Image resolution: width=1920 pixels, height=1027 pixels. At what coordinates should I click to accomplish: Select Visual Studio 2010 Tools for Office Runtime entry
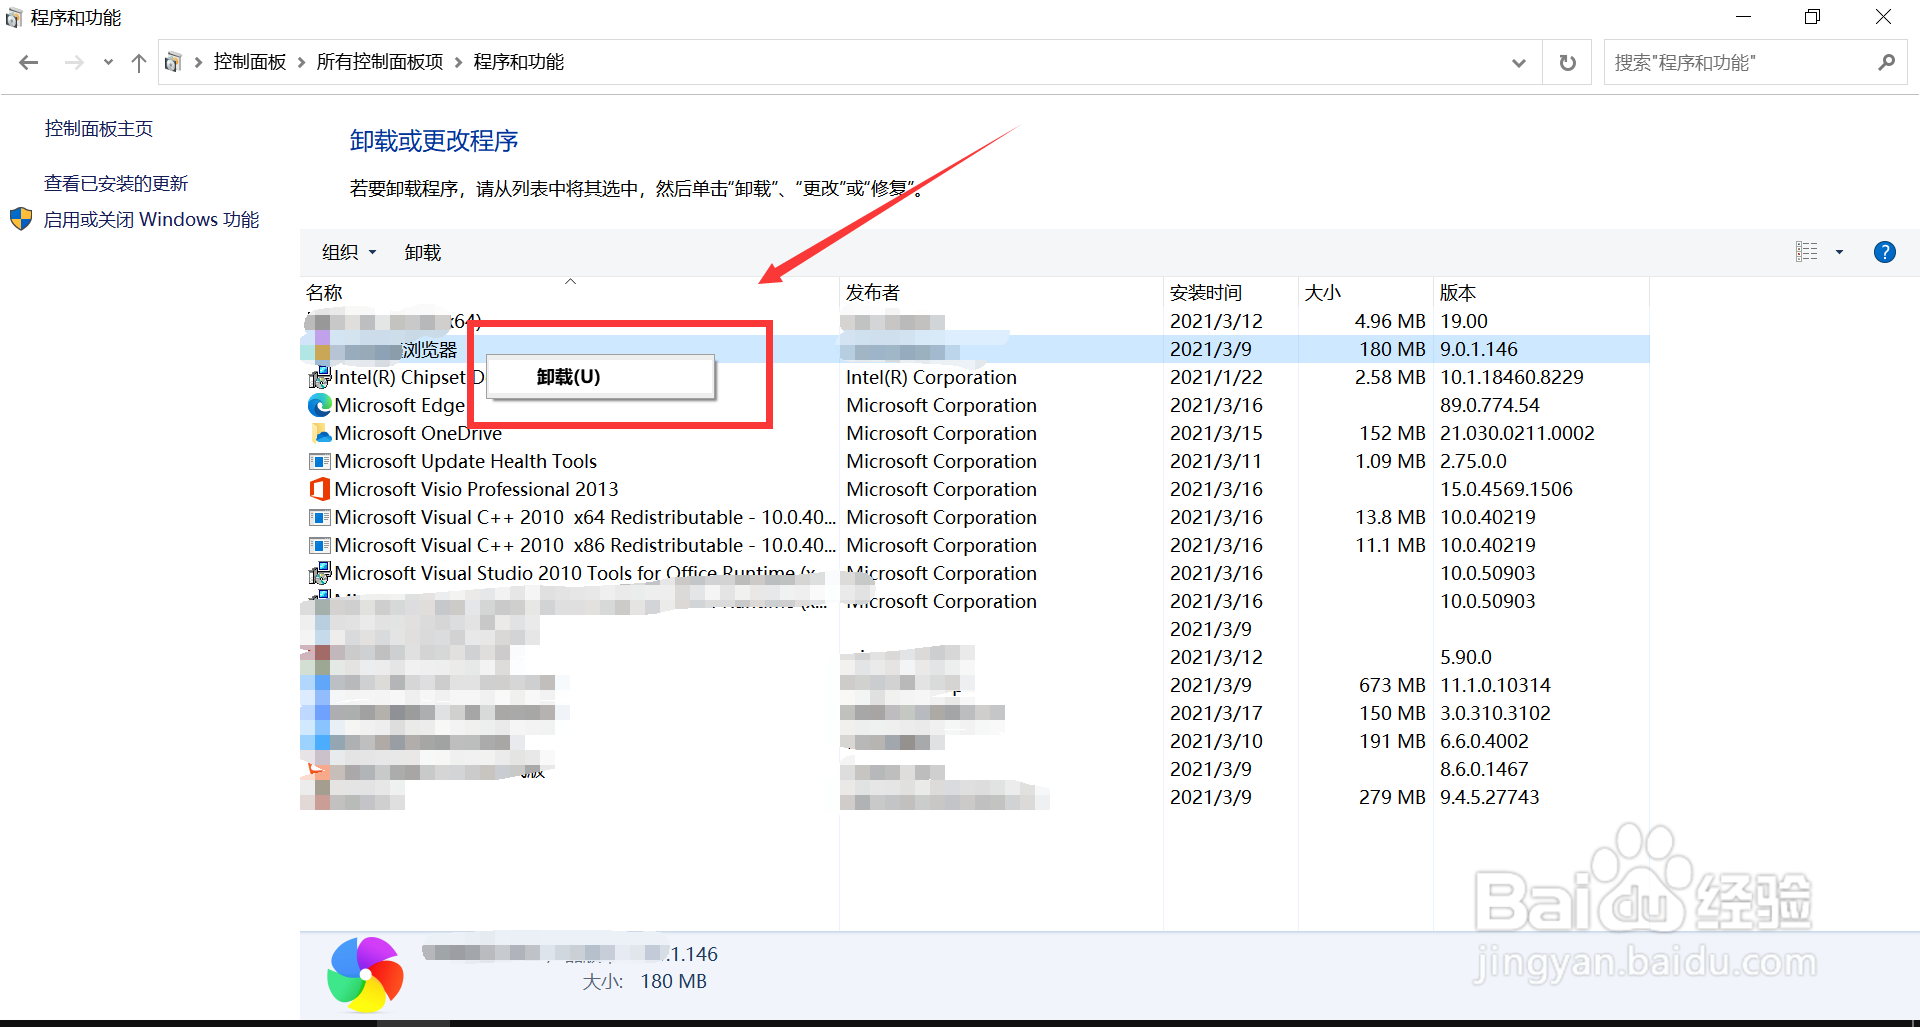click(575, 573)
